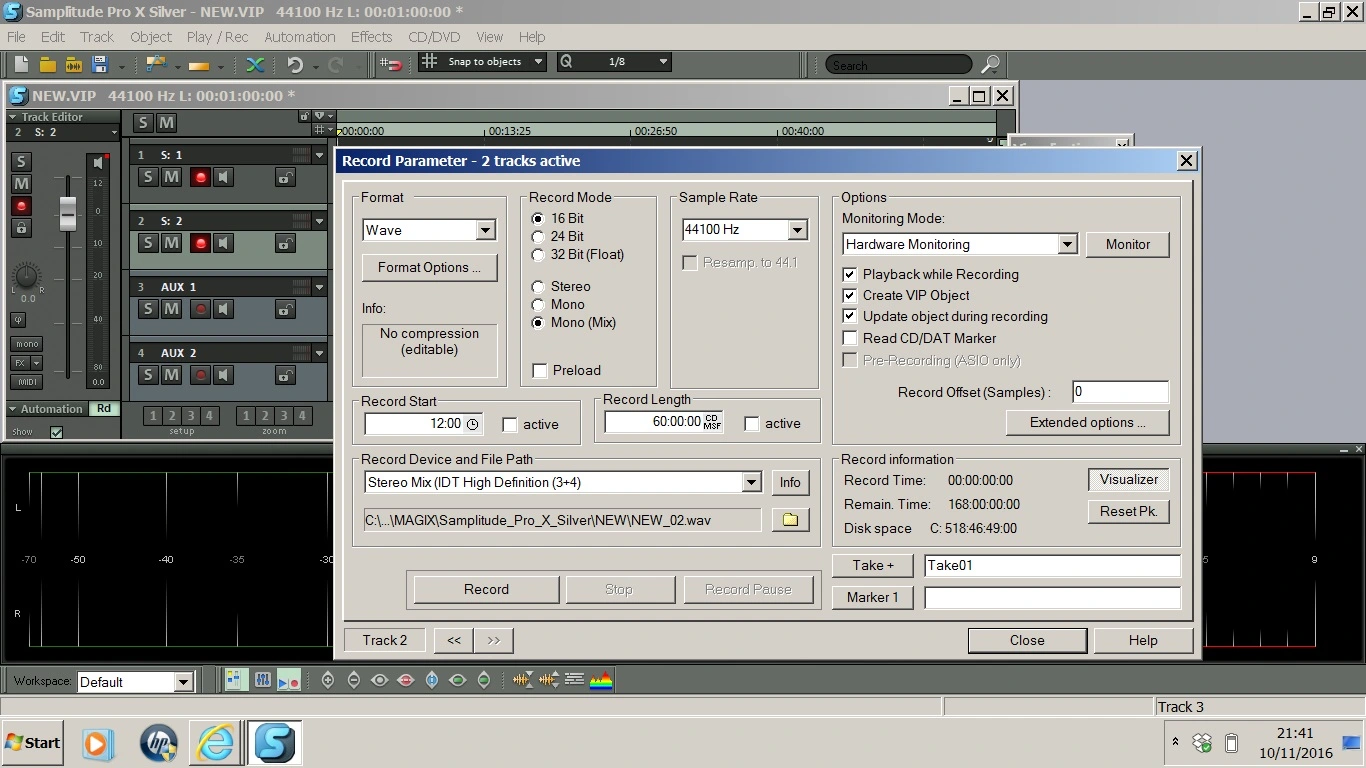Arm track S: 1 for recording
Screen dimensions: 1366x768
[201, 177]
